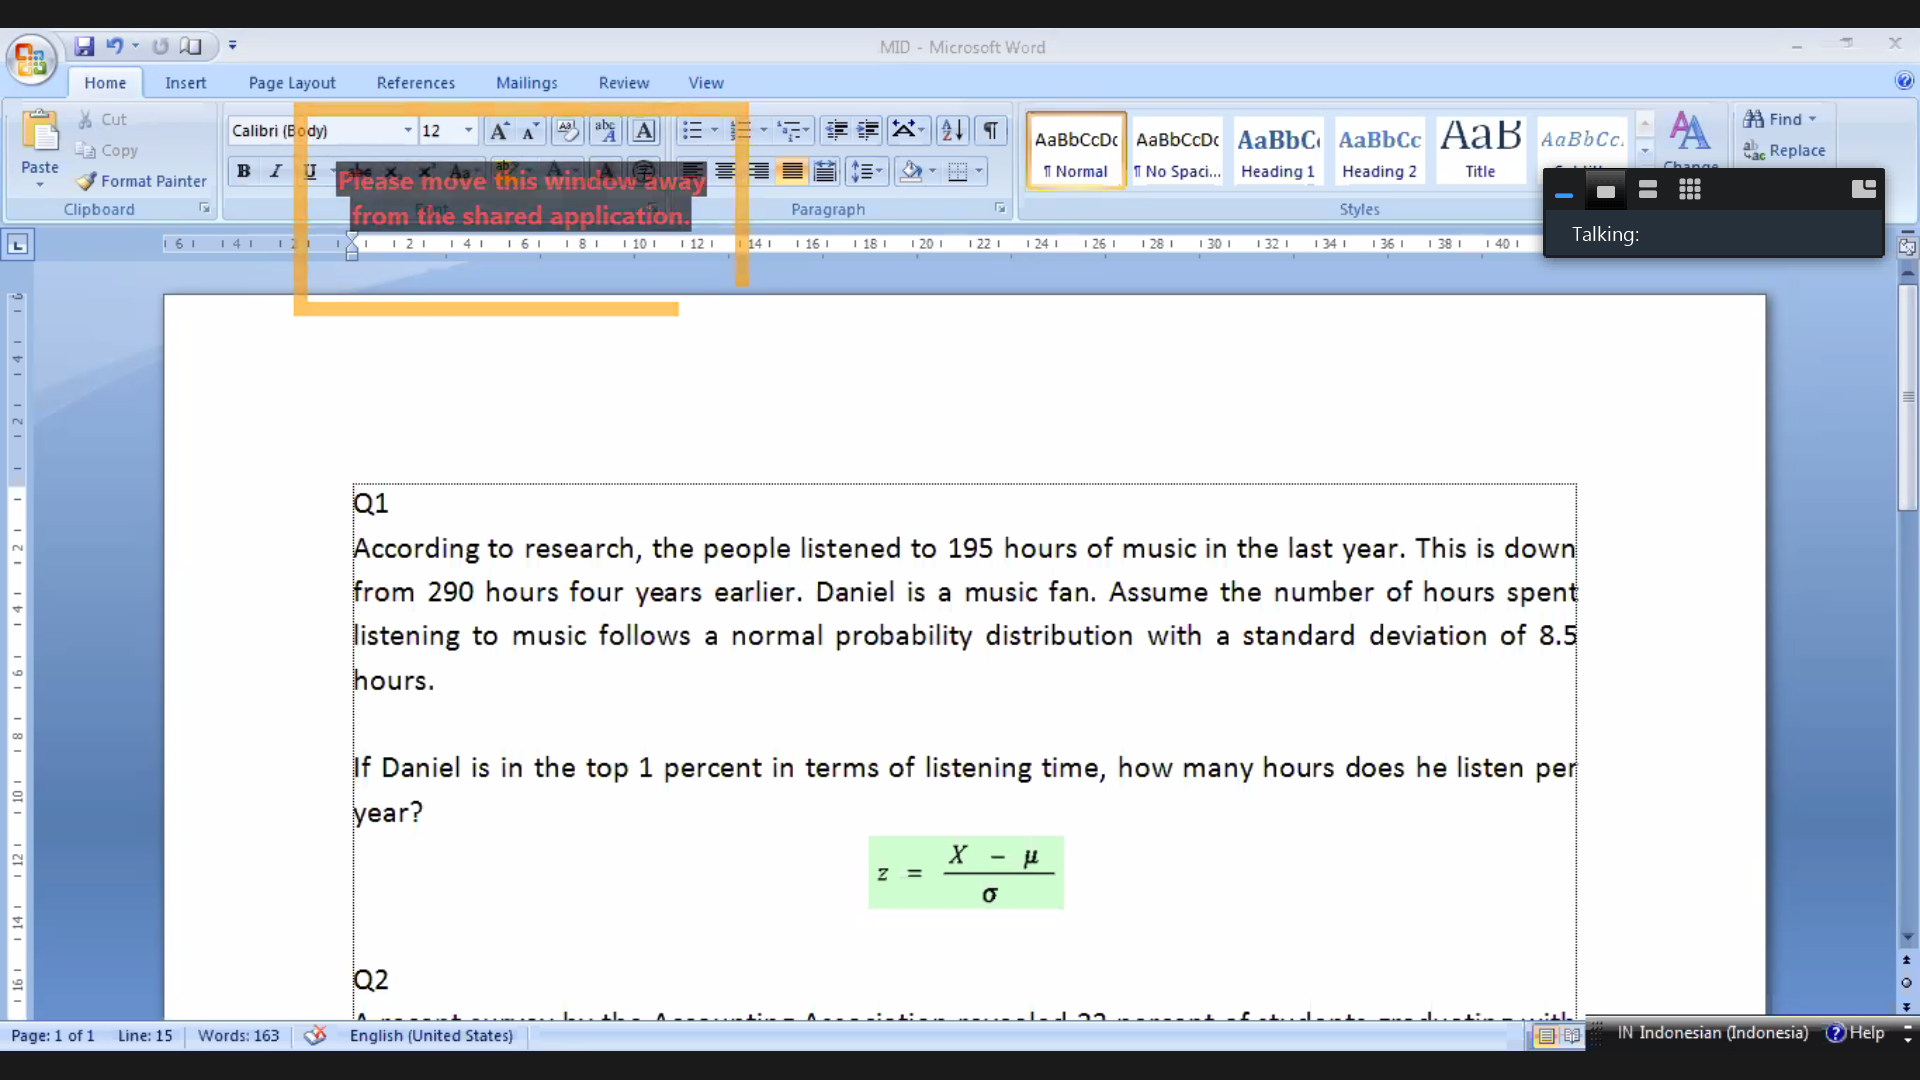The height and width of the screenshot is (1080, 1920).
Task: Apply bold formatting
Action: [244, 171]
